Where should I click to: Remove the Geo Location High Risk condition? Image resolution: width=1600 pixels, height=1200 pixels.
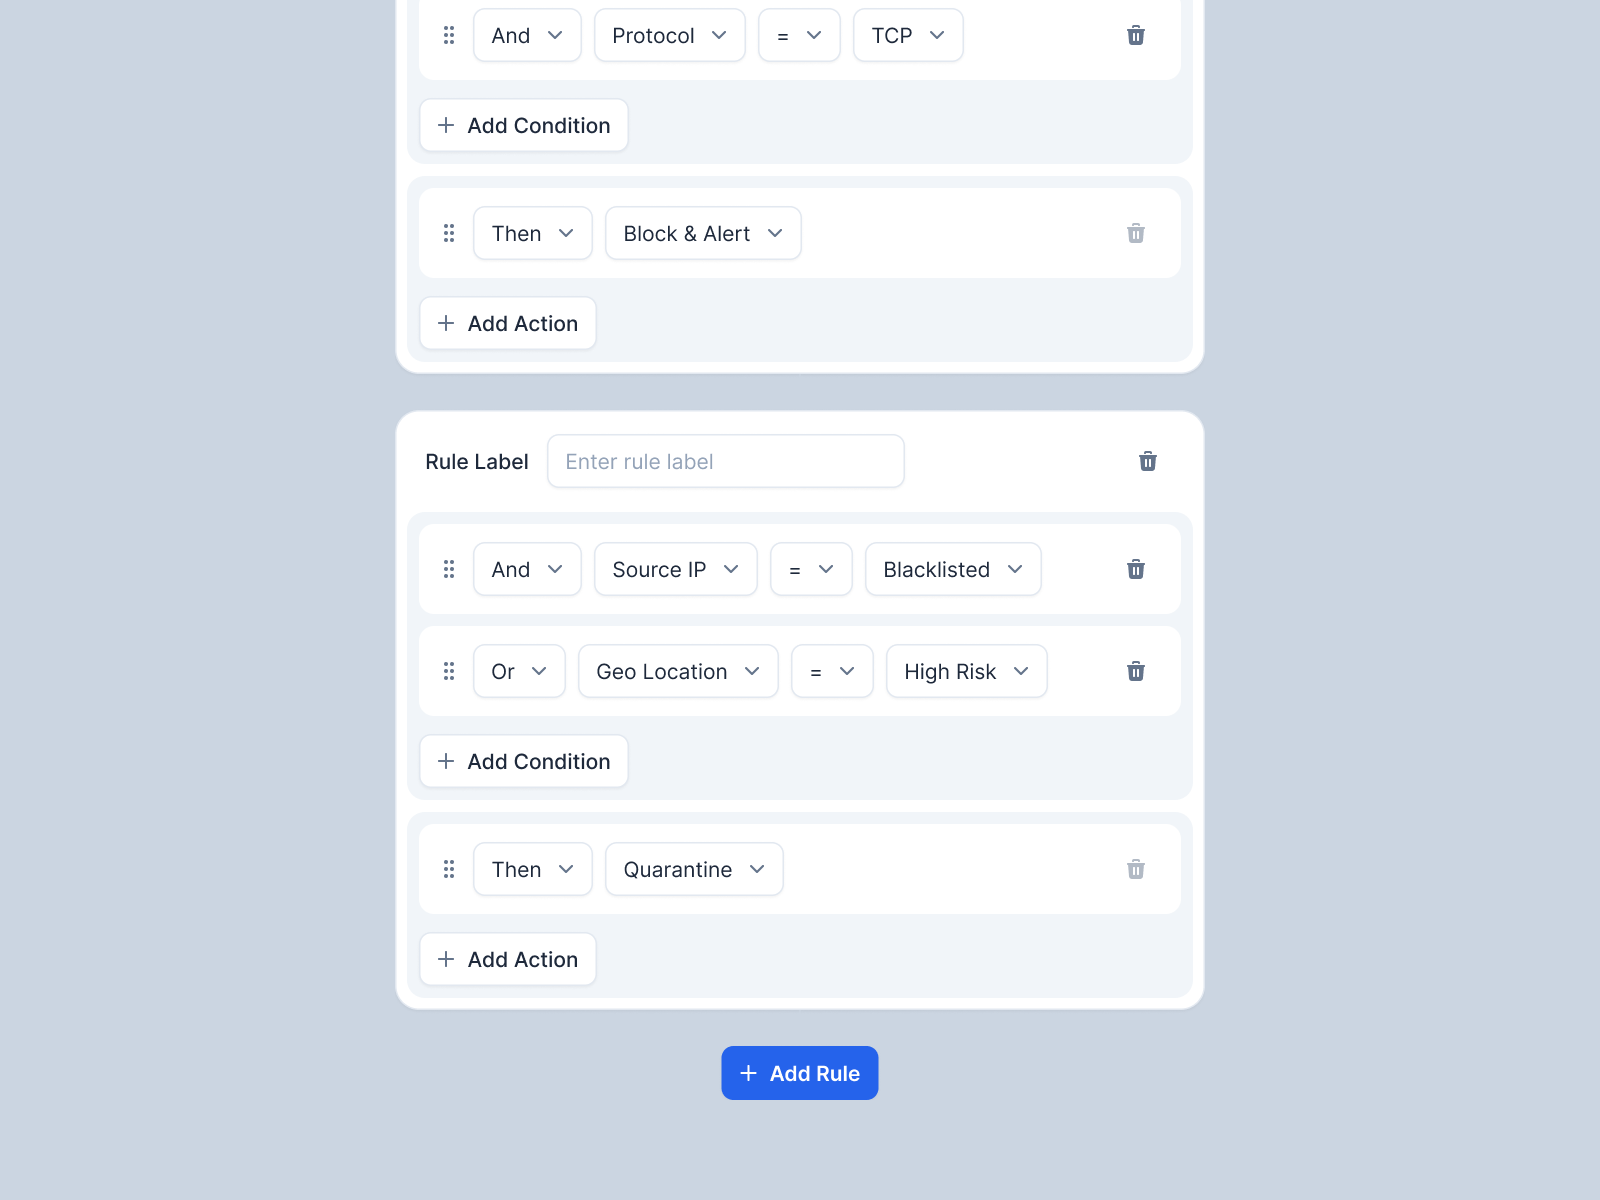pos(1135,672)
